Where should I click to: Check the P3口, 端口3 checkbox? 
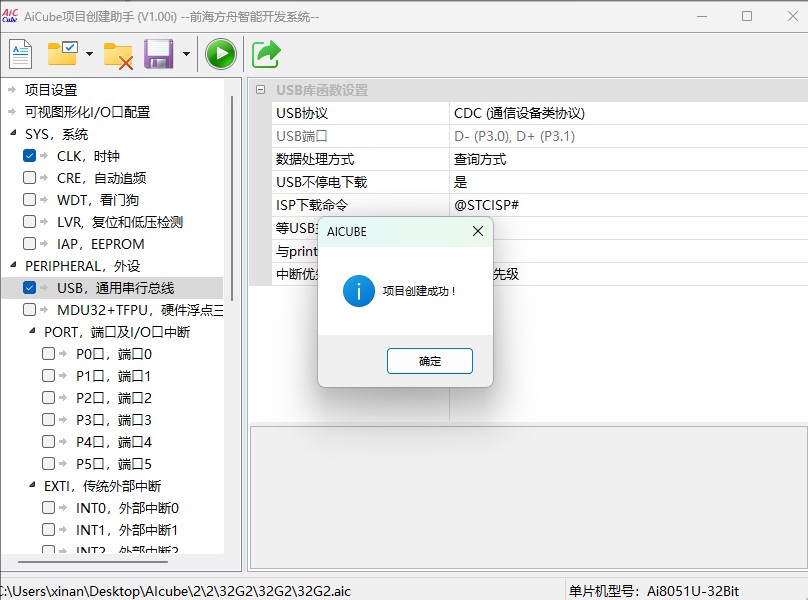[48, 420]
